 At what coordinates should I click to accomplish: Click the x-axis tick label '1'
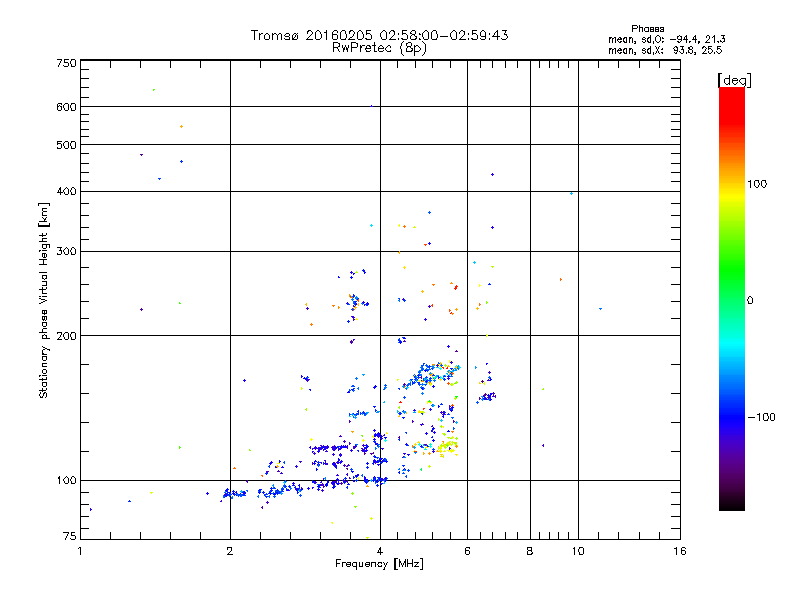[80, 551]
